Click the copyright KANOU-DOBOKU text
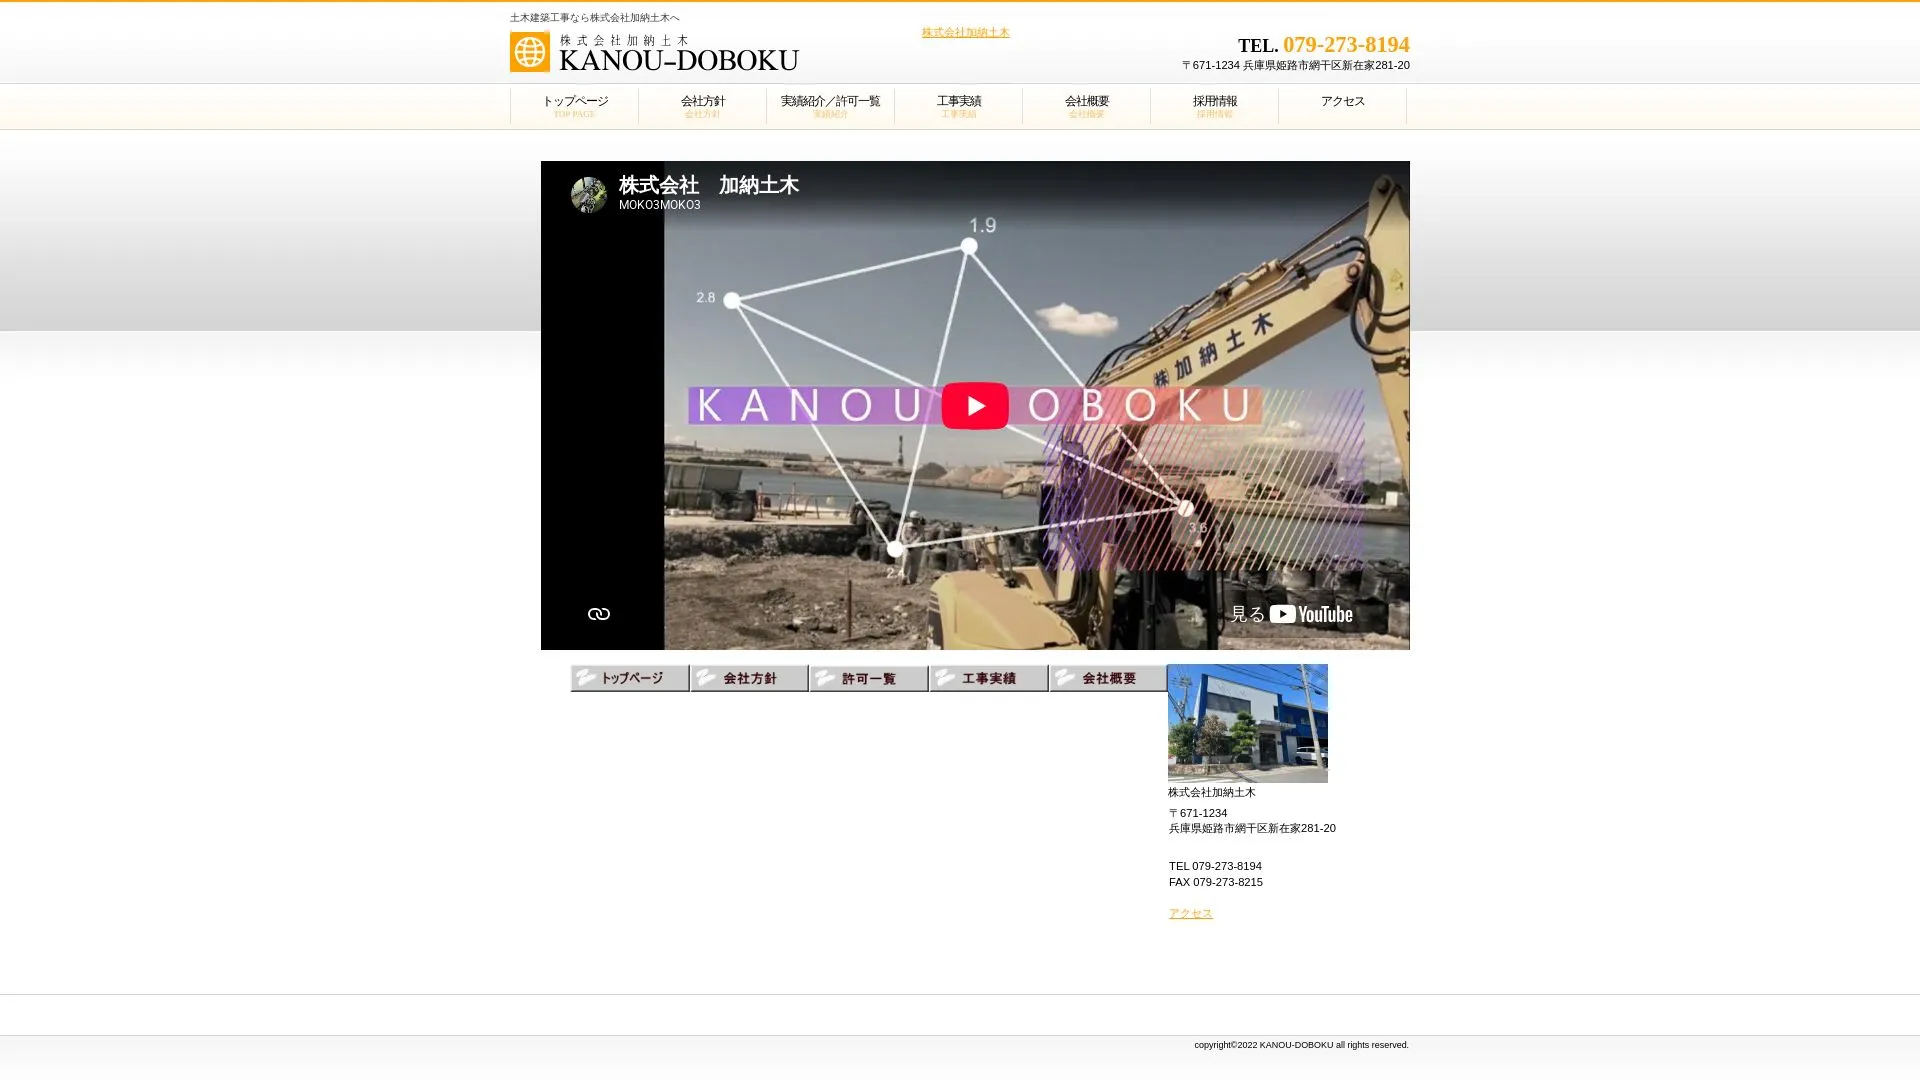1920x1080 pixels. click(1301, 1045)
